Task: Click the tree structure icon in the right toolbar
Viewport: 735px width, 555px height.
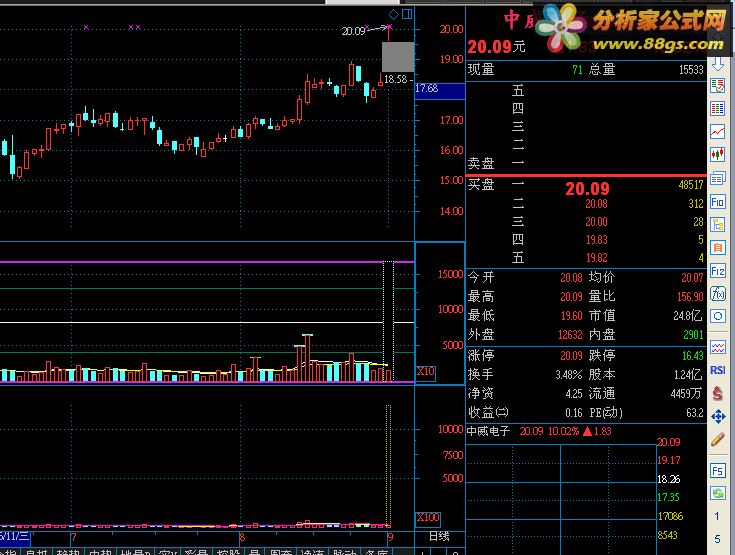Action: click(718, 225)
